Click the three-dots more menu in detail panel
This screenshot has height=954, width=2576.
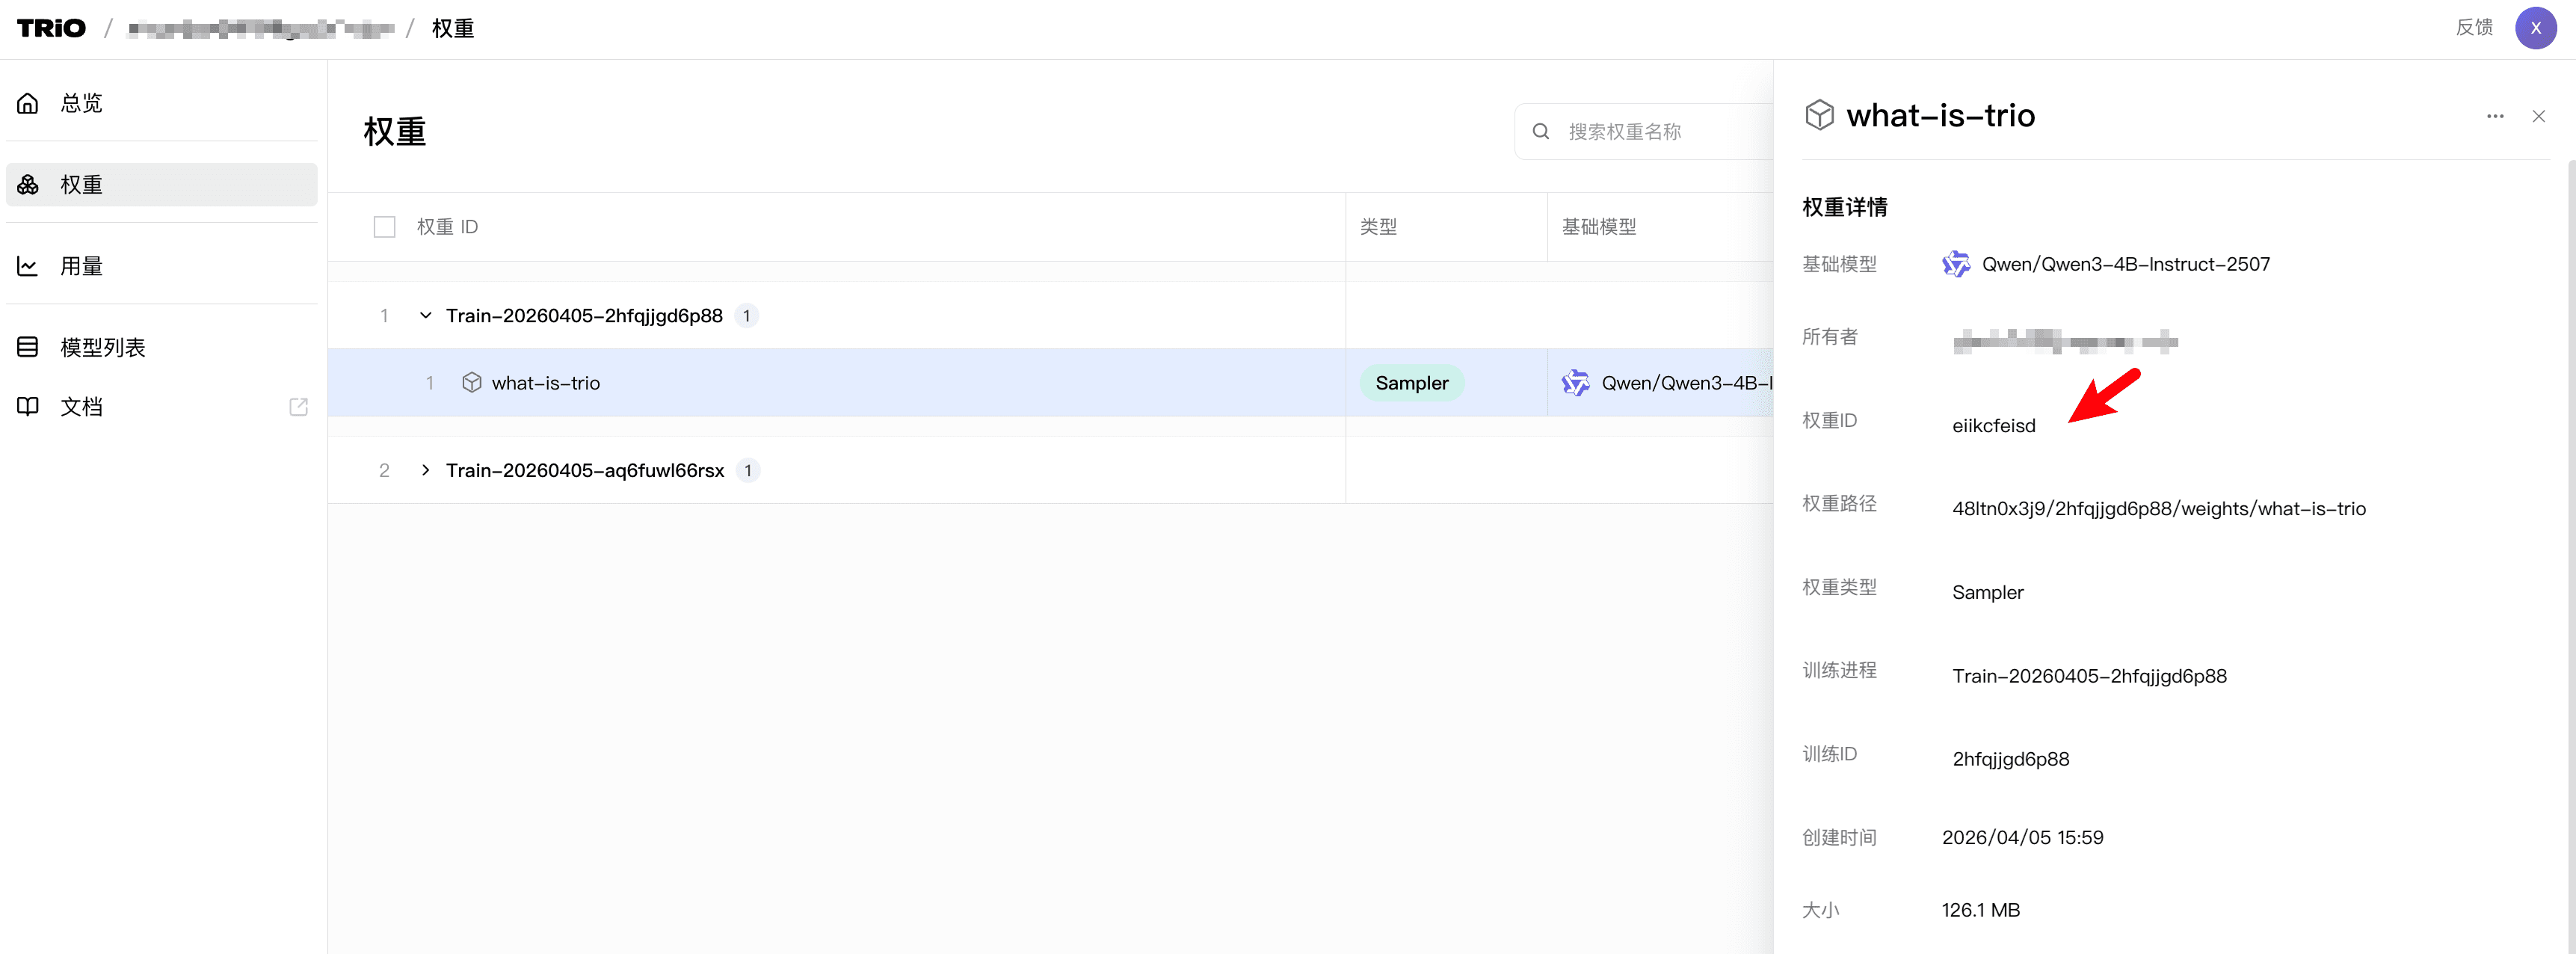coord(2495,116)
